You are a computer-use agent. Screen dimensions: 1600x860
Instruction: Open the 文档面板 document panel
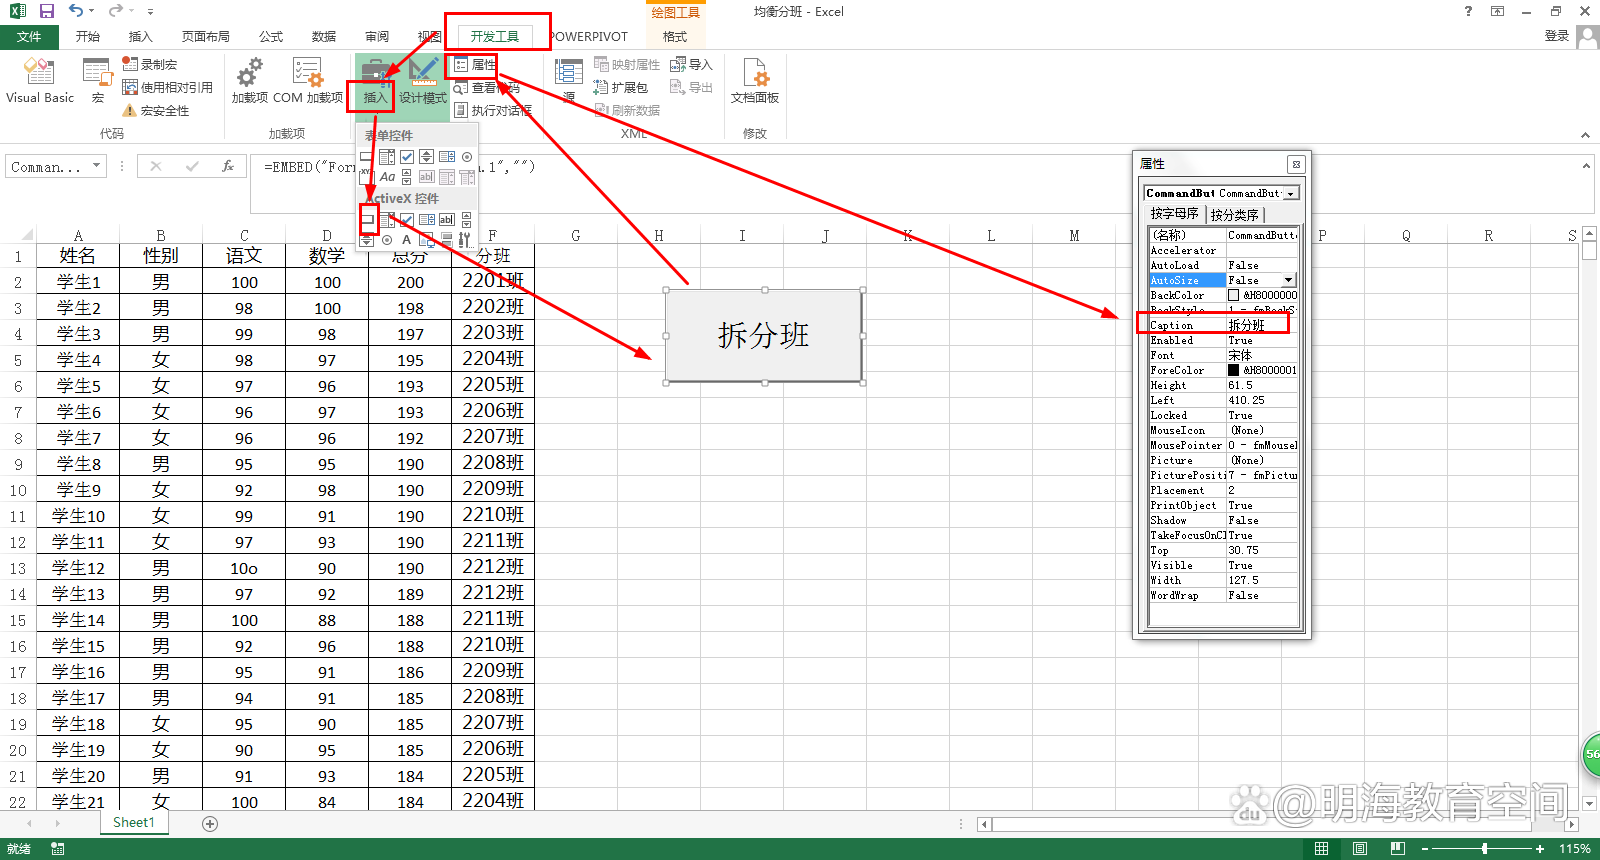[755, 81]
